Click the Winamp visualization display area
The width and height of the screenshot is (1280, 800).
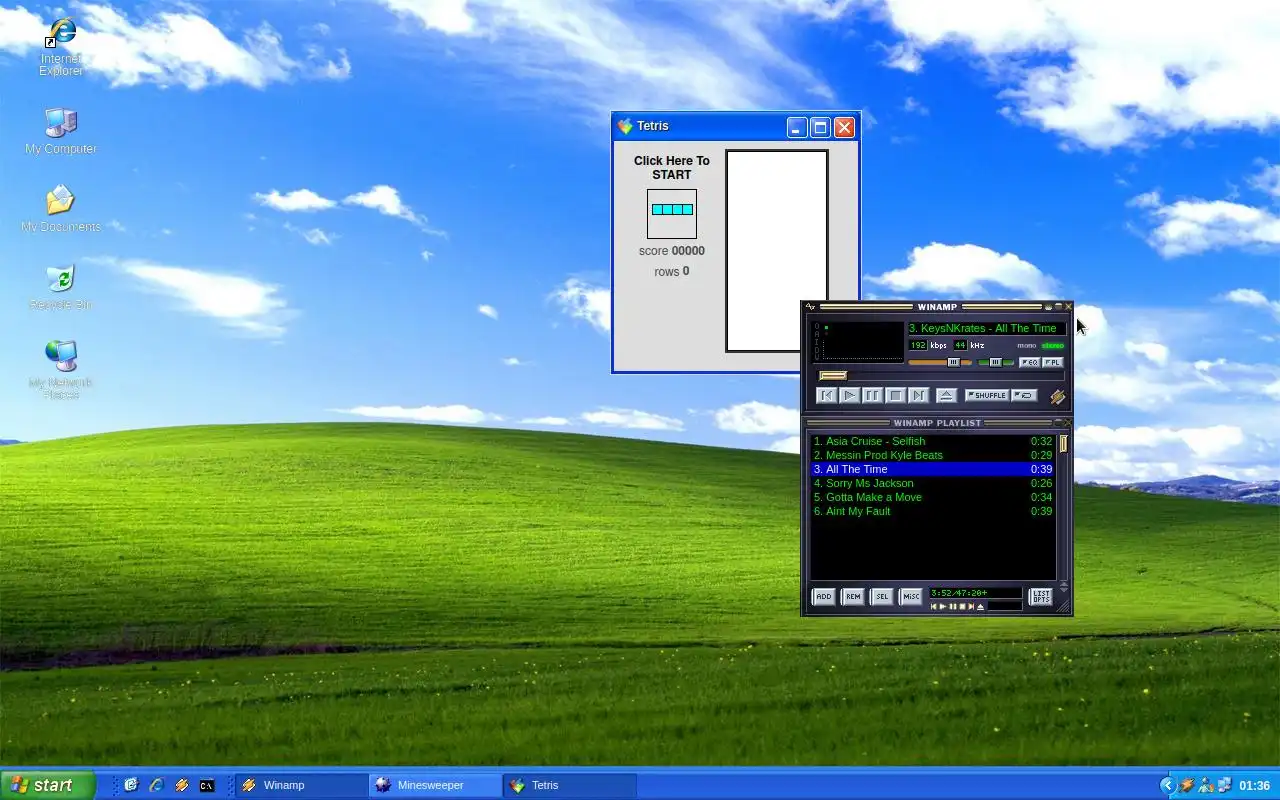(858, 341)
